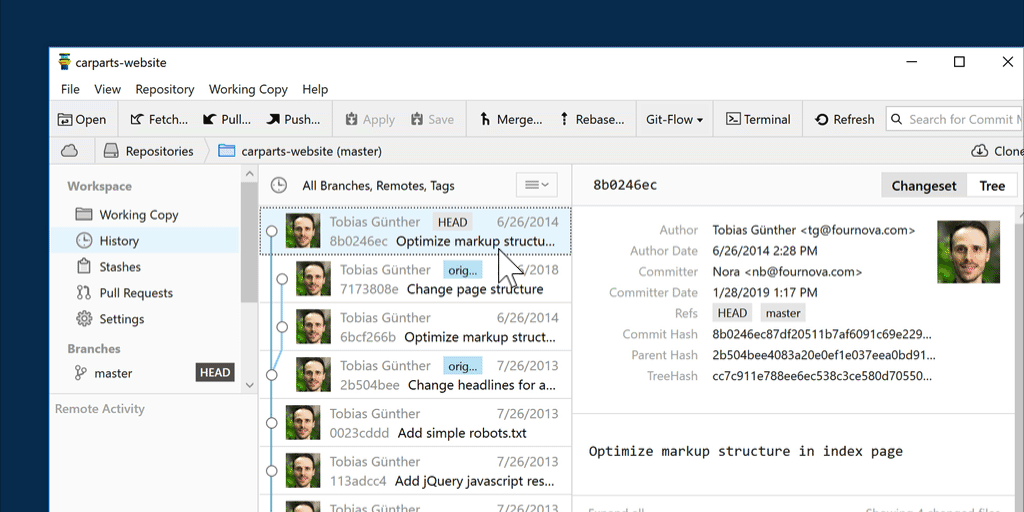Switch to the Tree view
This screenshot has width=1024, height=512.
992,186
